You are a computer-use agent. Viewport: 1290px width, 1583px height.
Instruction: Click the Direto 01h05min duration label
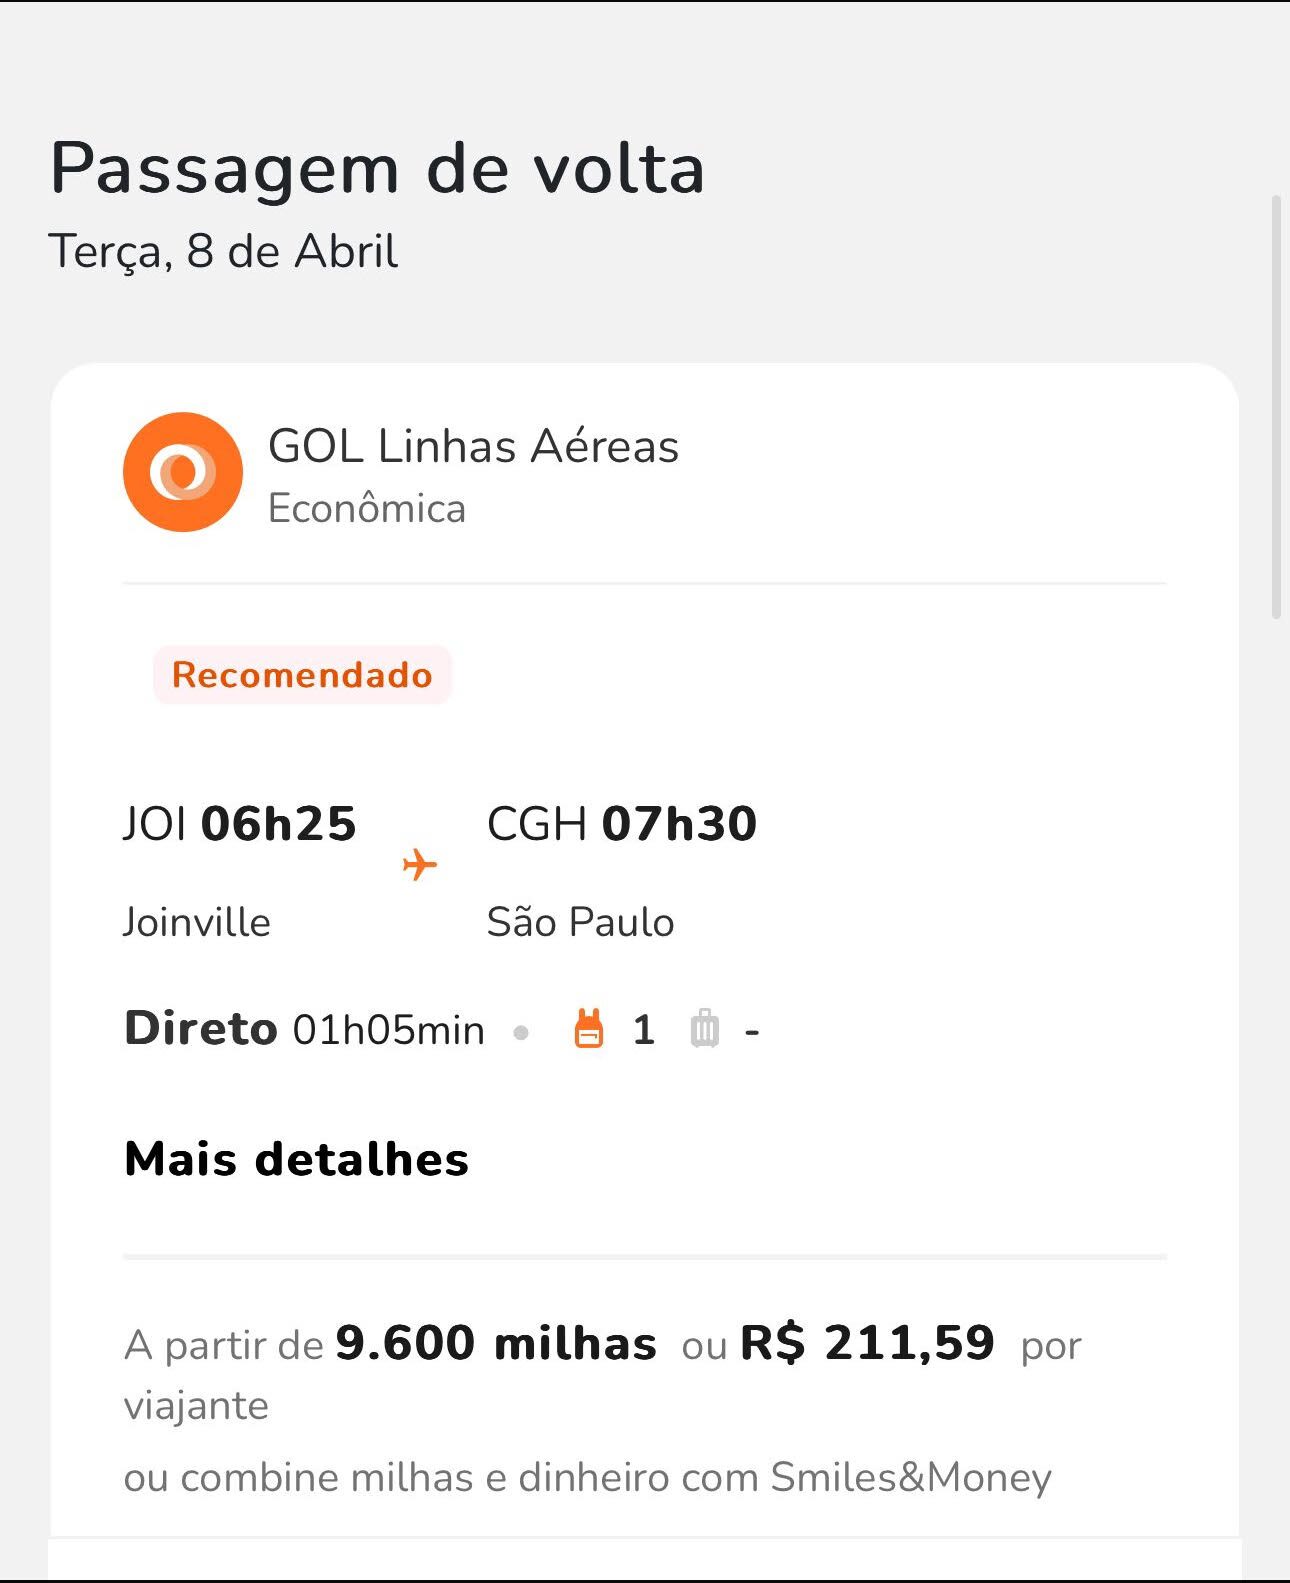coord(304,1029)
